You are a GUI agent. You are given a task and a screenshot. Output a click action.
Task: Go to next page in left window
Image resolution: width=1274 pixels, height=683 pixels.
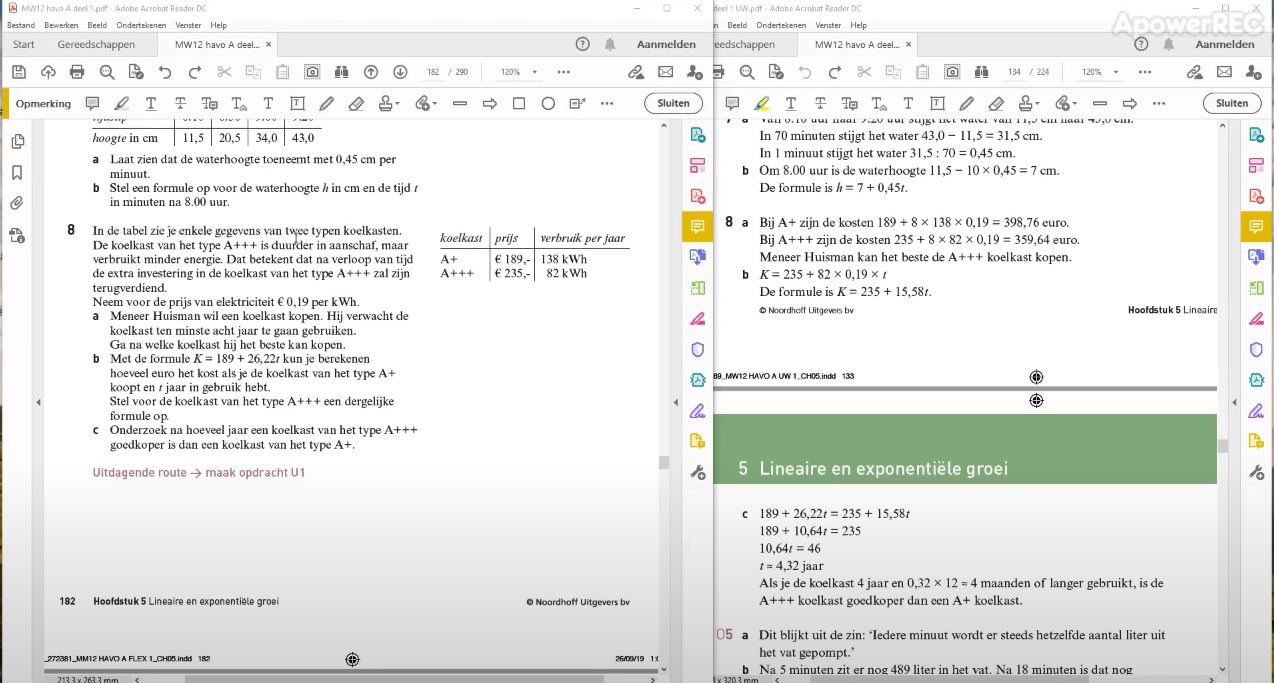pos(400,72)
